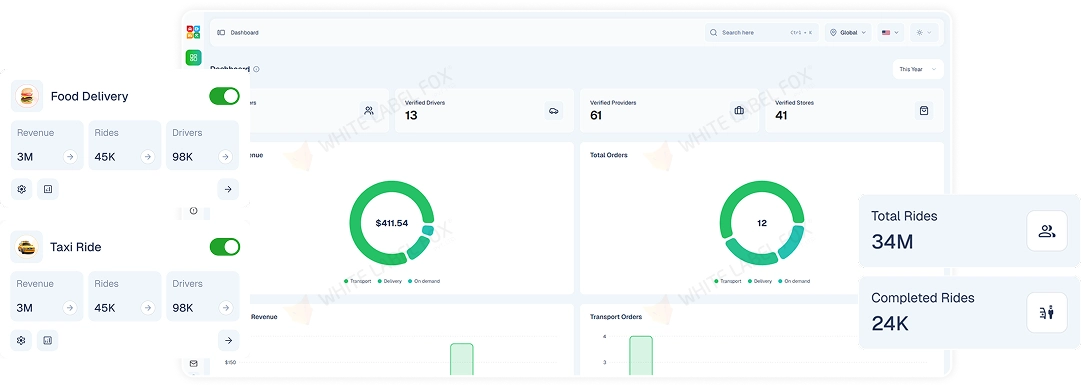Open the sun theme dropdown
The width and height of the screenshot is (1081, 388).
point(925,32)
